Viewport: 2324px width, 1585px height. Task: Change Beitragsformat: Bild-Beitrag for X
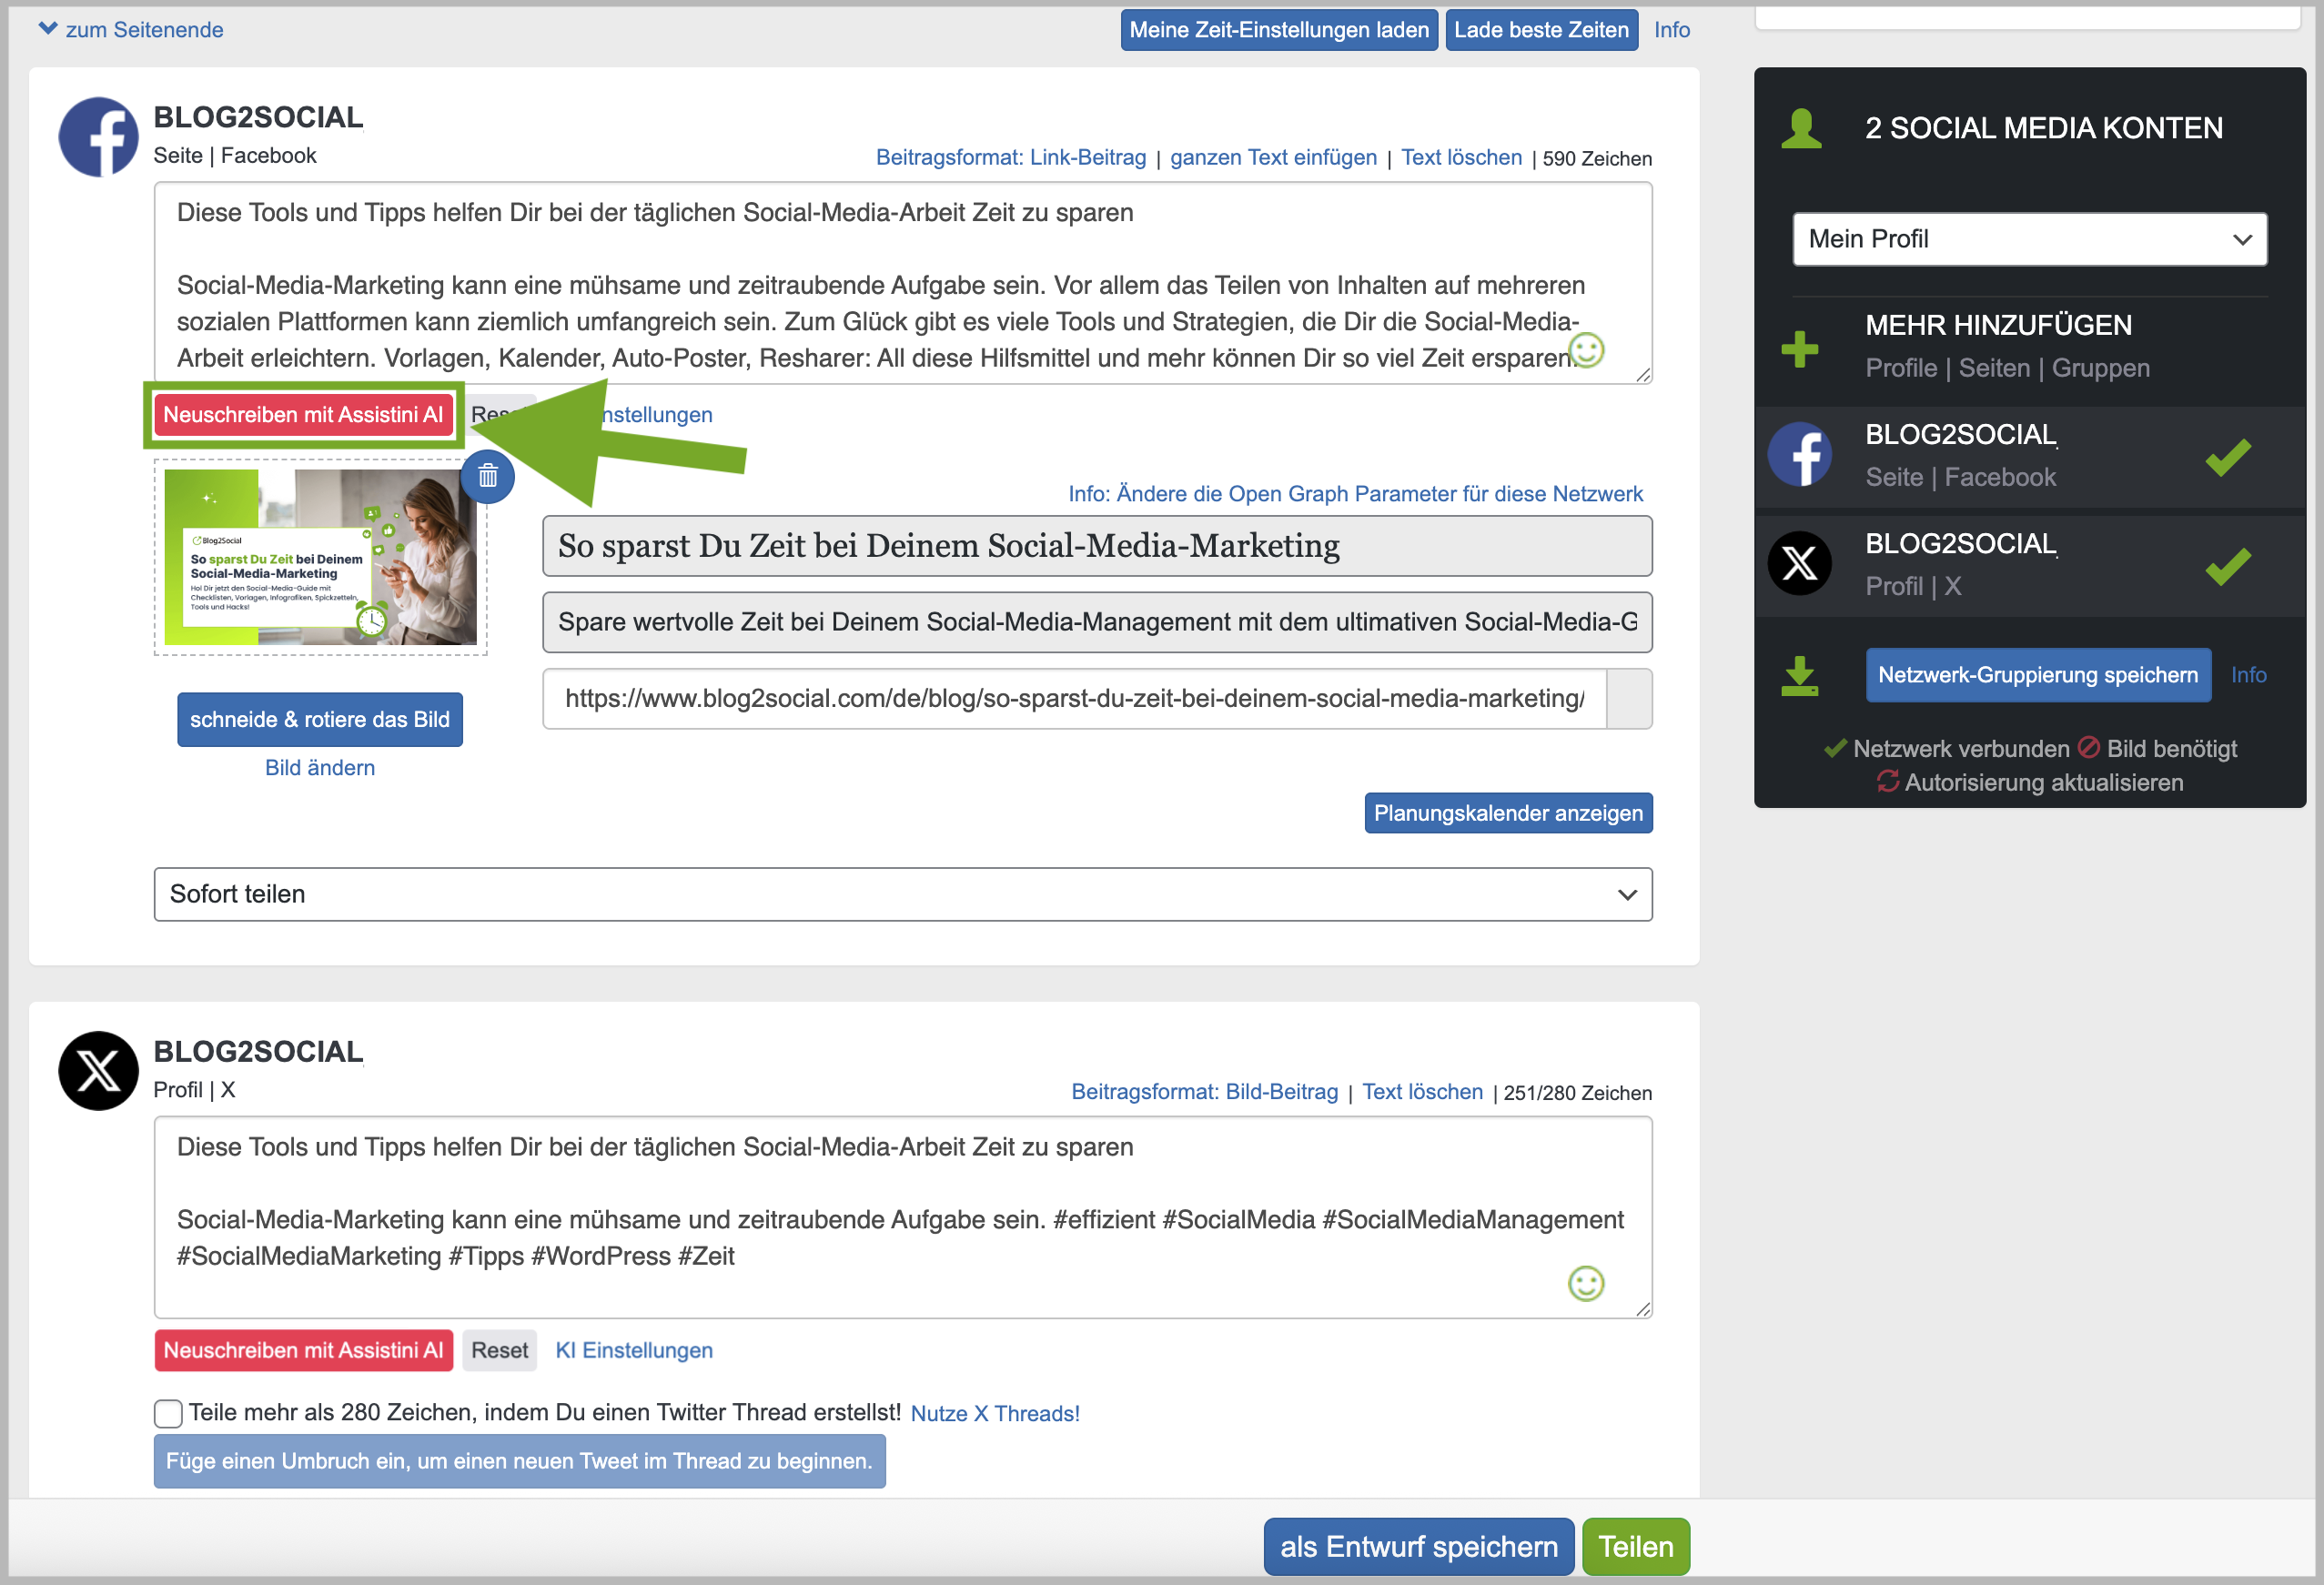tap(1204, 1092)
